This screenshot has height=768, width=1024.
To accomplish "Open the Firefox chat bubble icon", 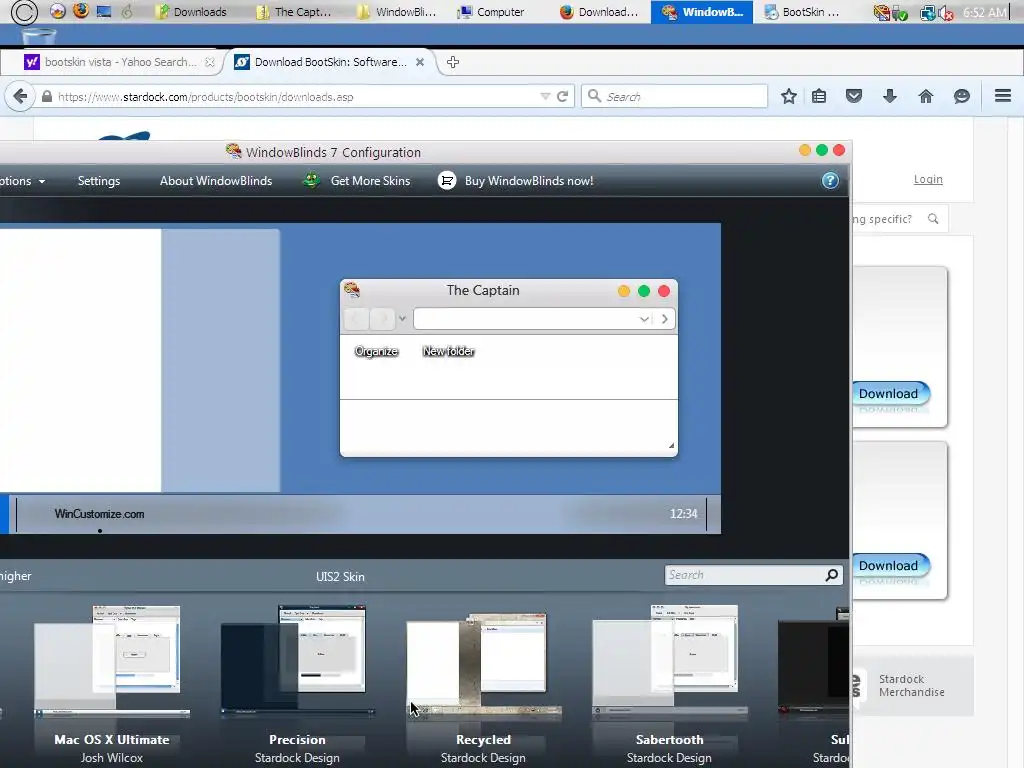I will pos(961,97).
